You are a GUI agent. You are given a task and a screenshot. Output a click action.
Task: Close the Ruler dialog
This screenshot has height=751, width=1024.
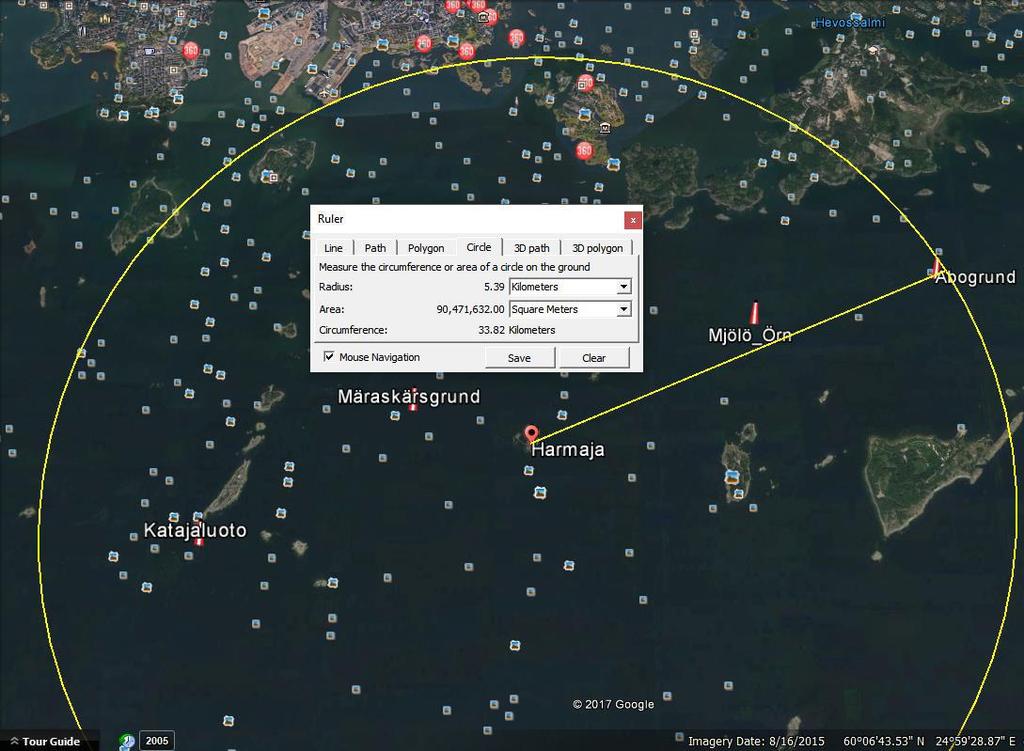pyautogui.click(x=633, y=220)
